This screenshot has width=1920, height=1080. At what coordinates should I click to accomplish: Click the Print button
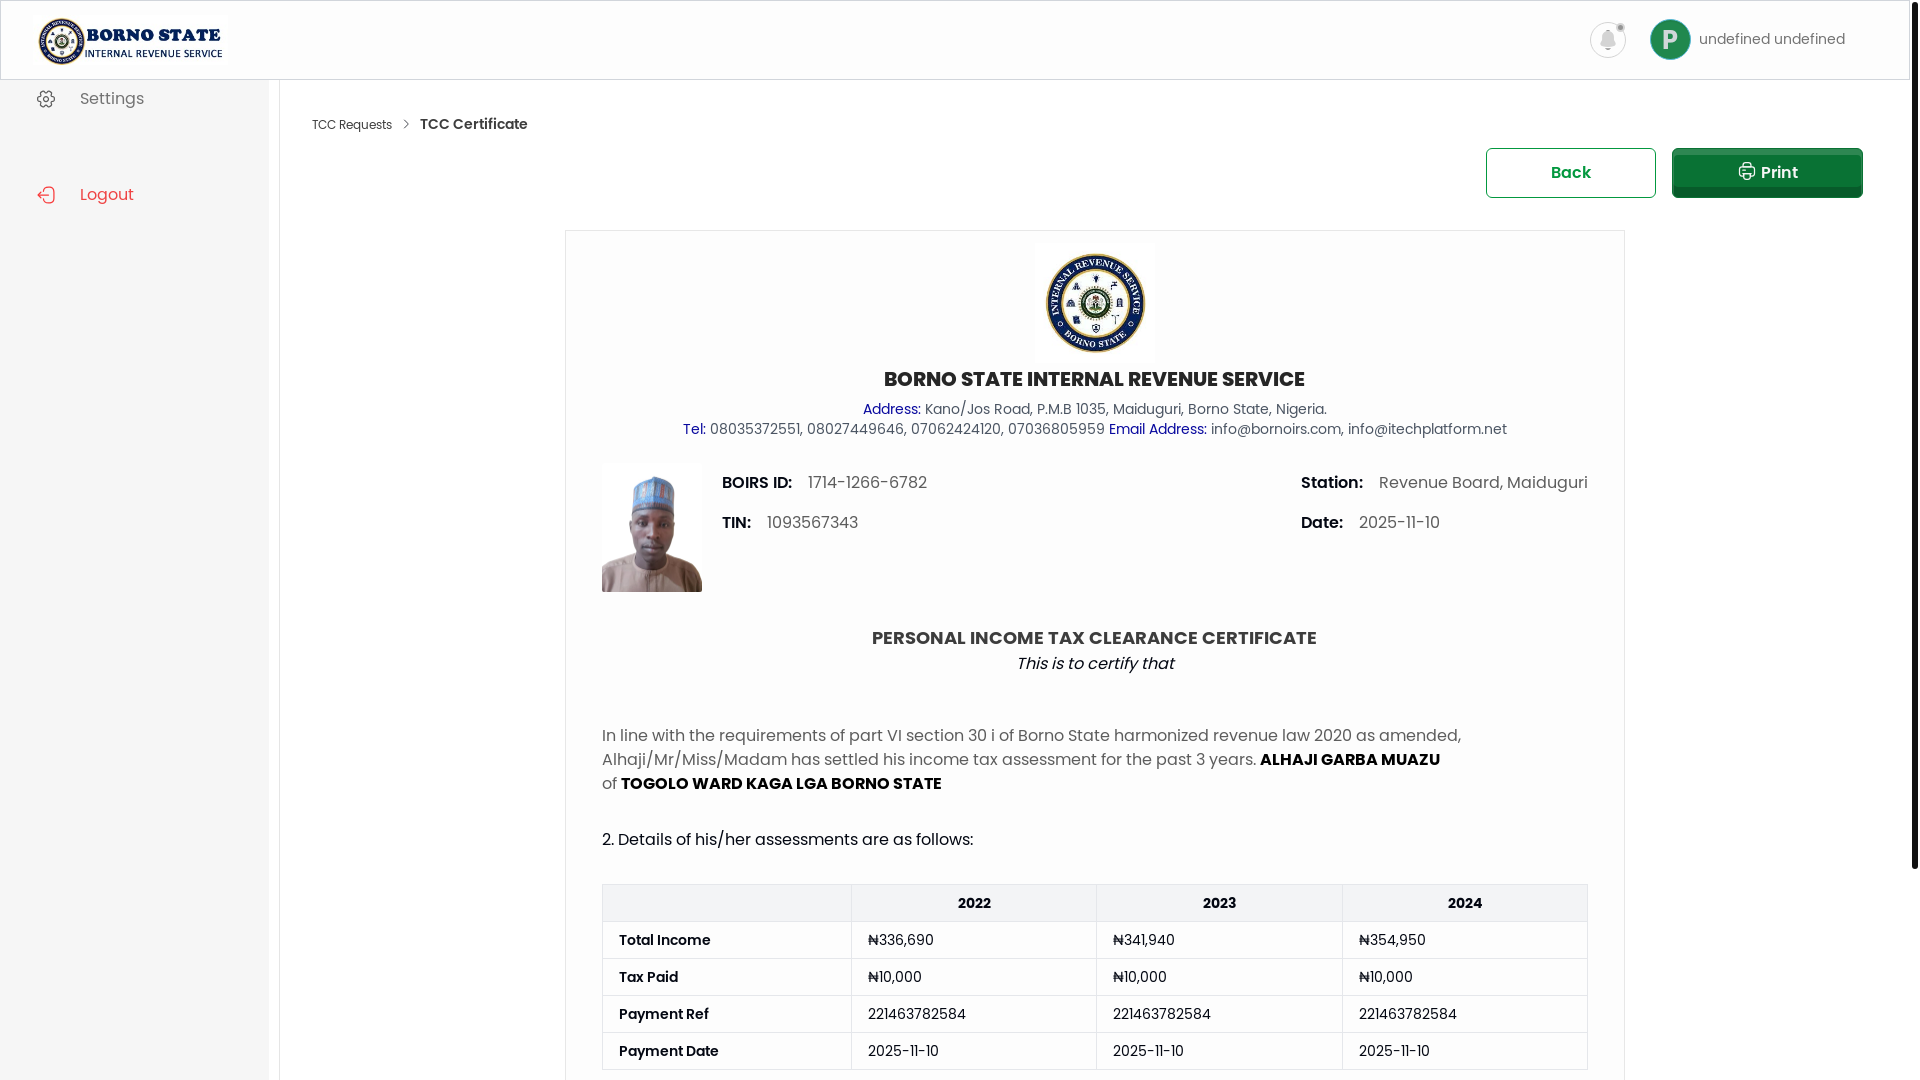point(1767,173)
